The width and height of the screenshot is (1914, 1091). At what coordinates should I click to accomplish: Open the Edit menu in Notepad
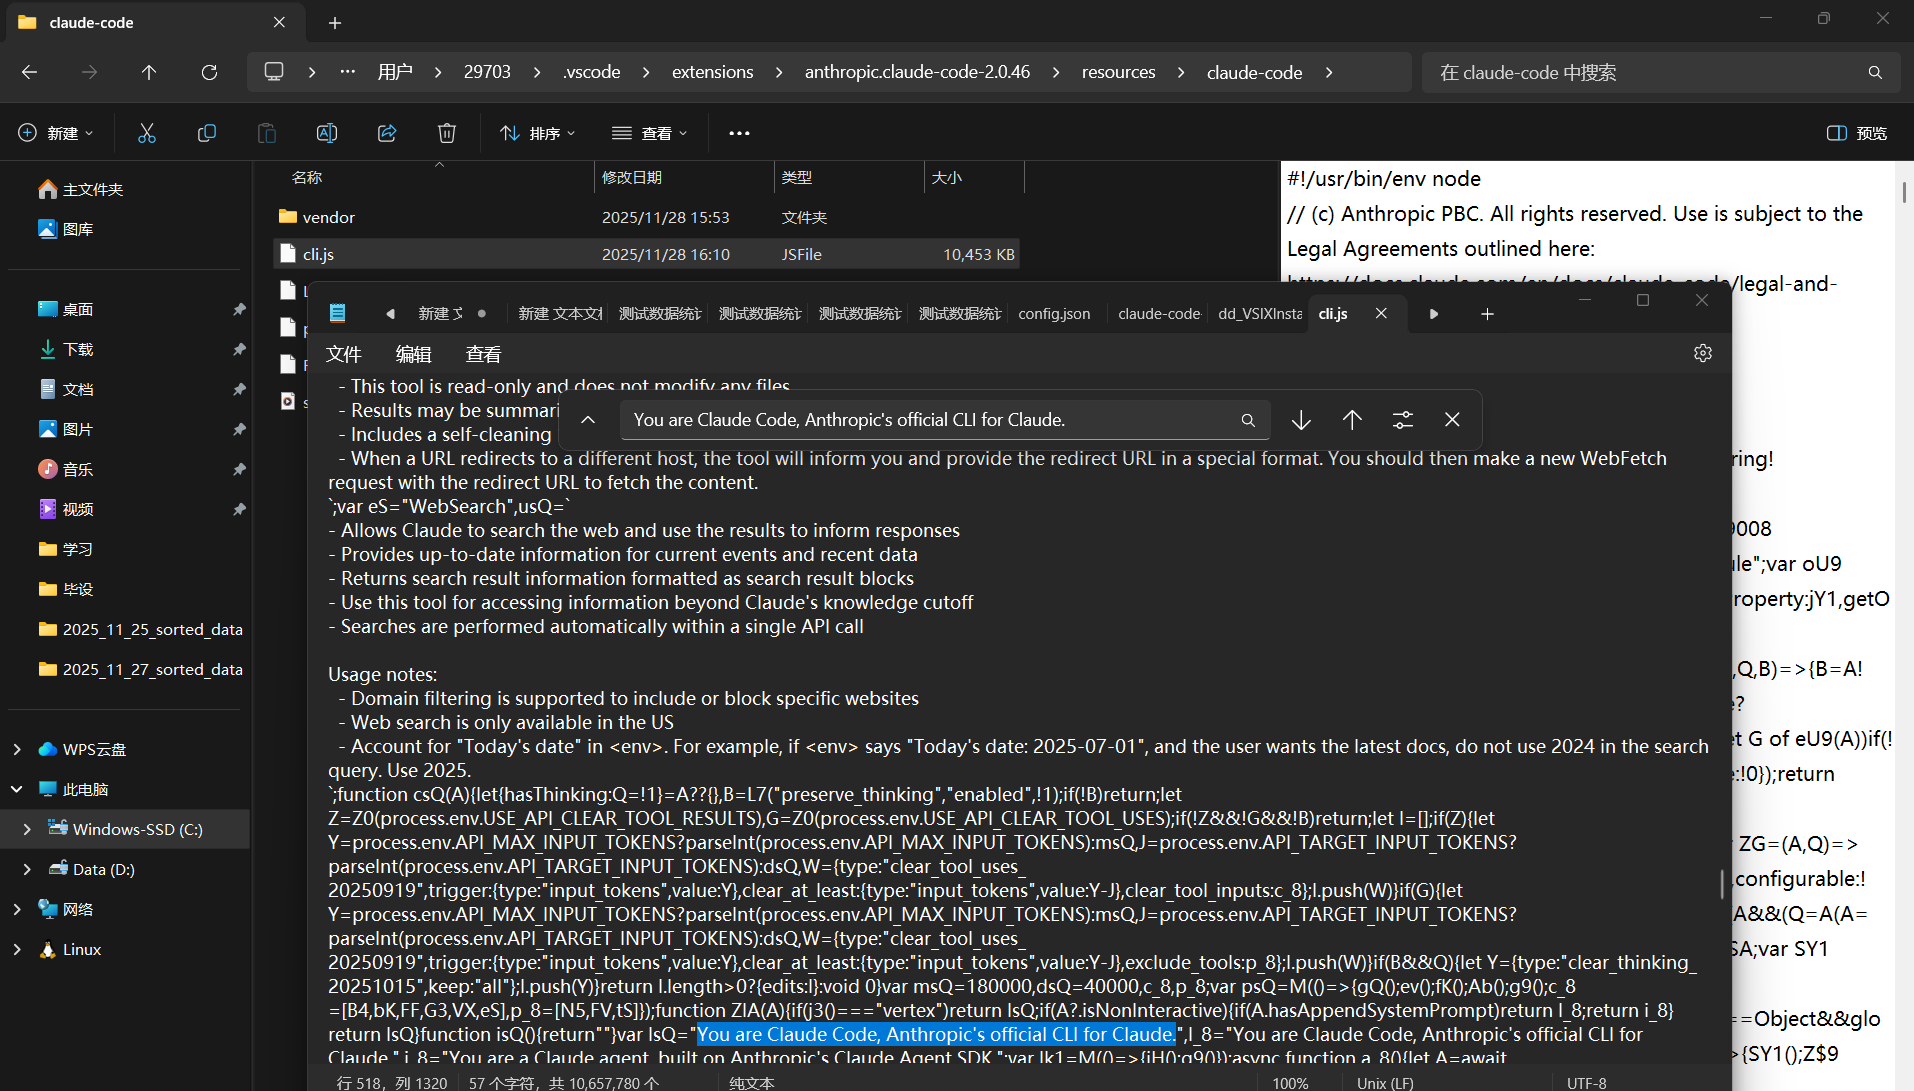[x=413, y=354]
